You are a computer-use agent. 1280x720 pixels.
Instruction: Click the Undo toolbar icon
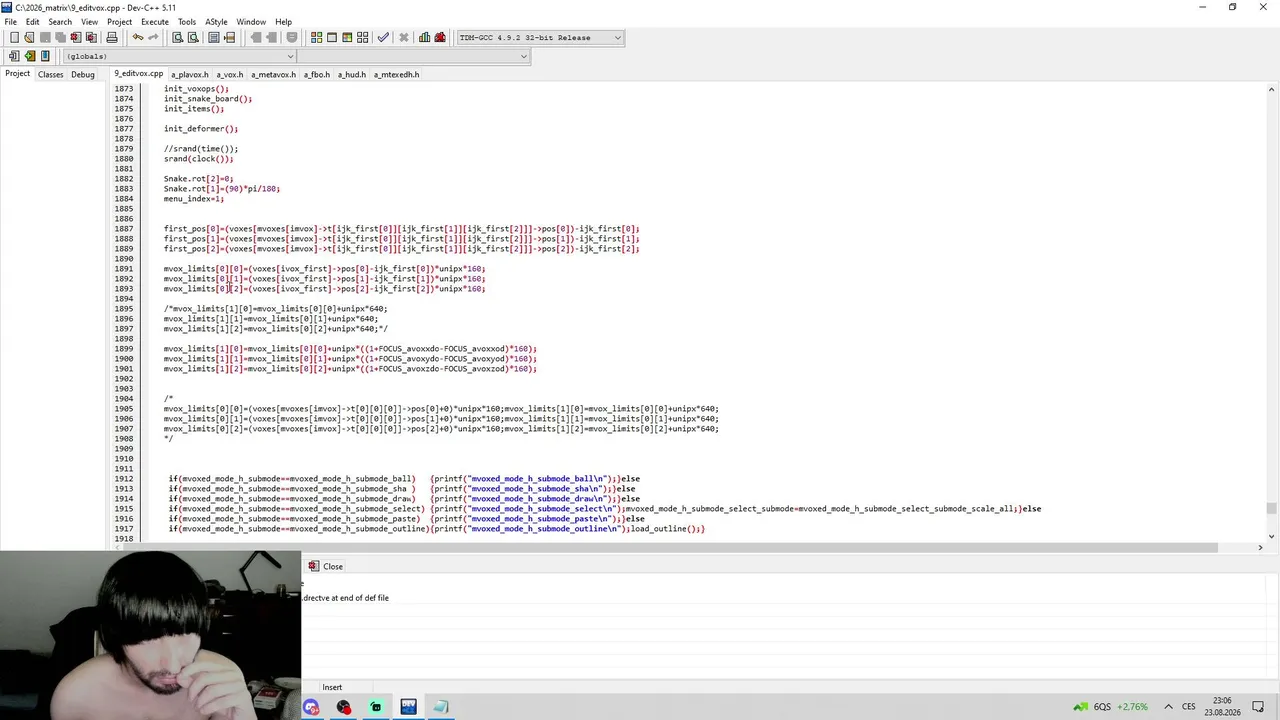[x=138, y=38]
